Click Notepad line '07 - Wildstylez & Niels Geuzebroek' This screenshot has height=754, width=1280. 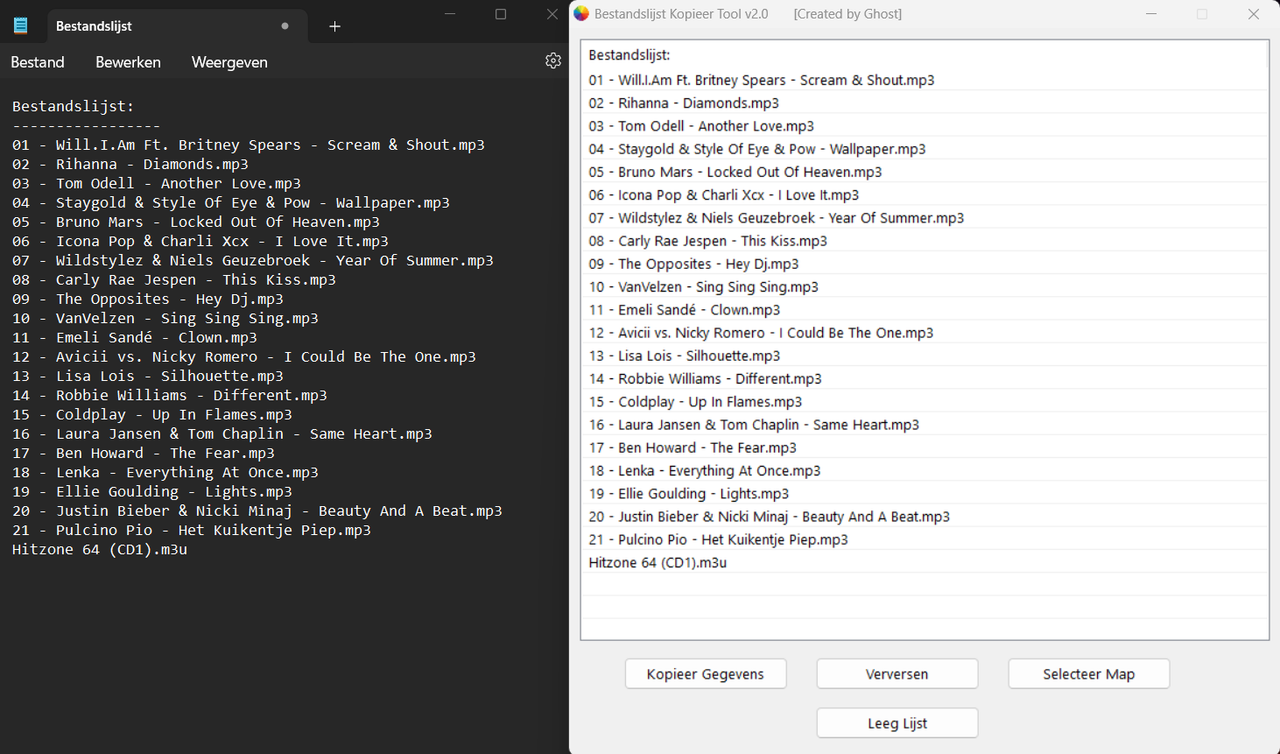click(x=253, y=261)
